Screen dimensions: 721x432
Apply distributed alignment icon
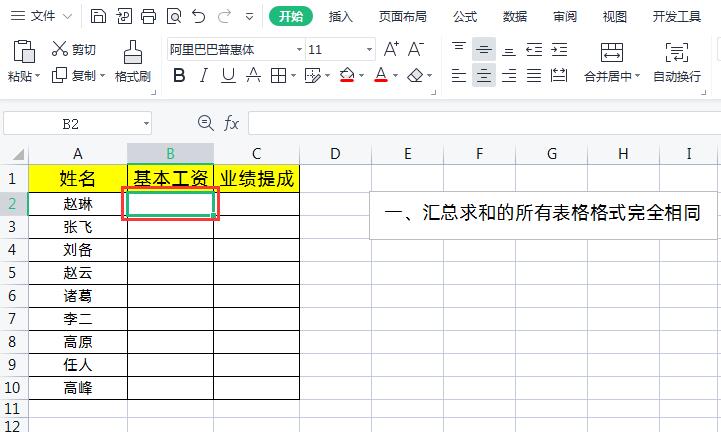[x=559, y=75]
